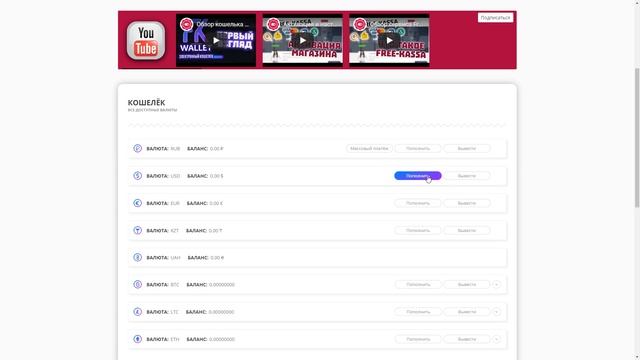Click Вывести in the LTC row

click(467, 312)
